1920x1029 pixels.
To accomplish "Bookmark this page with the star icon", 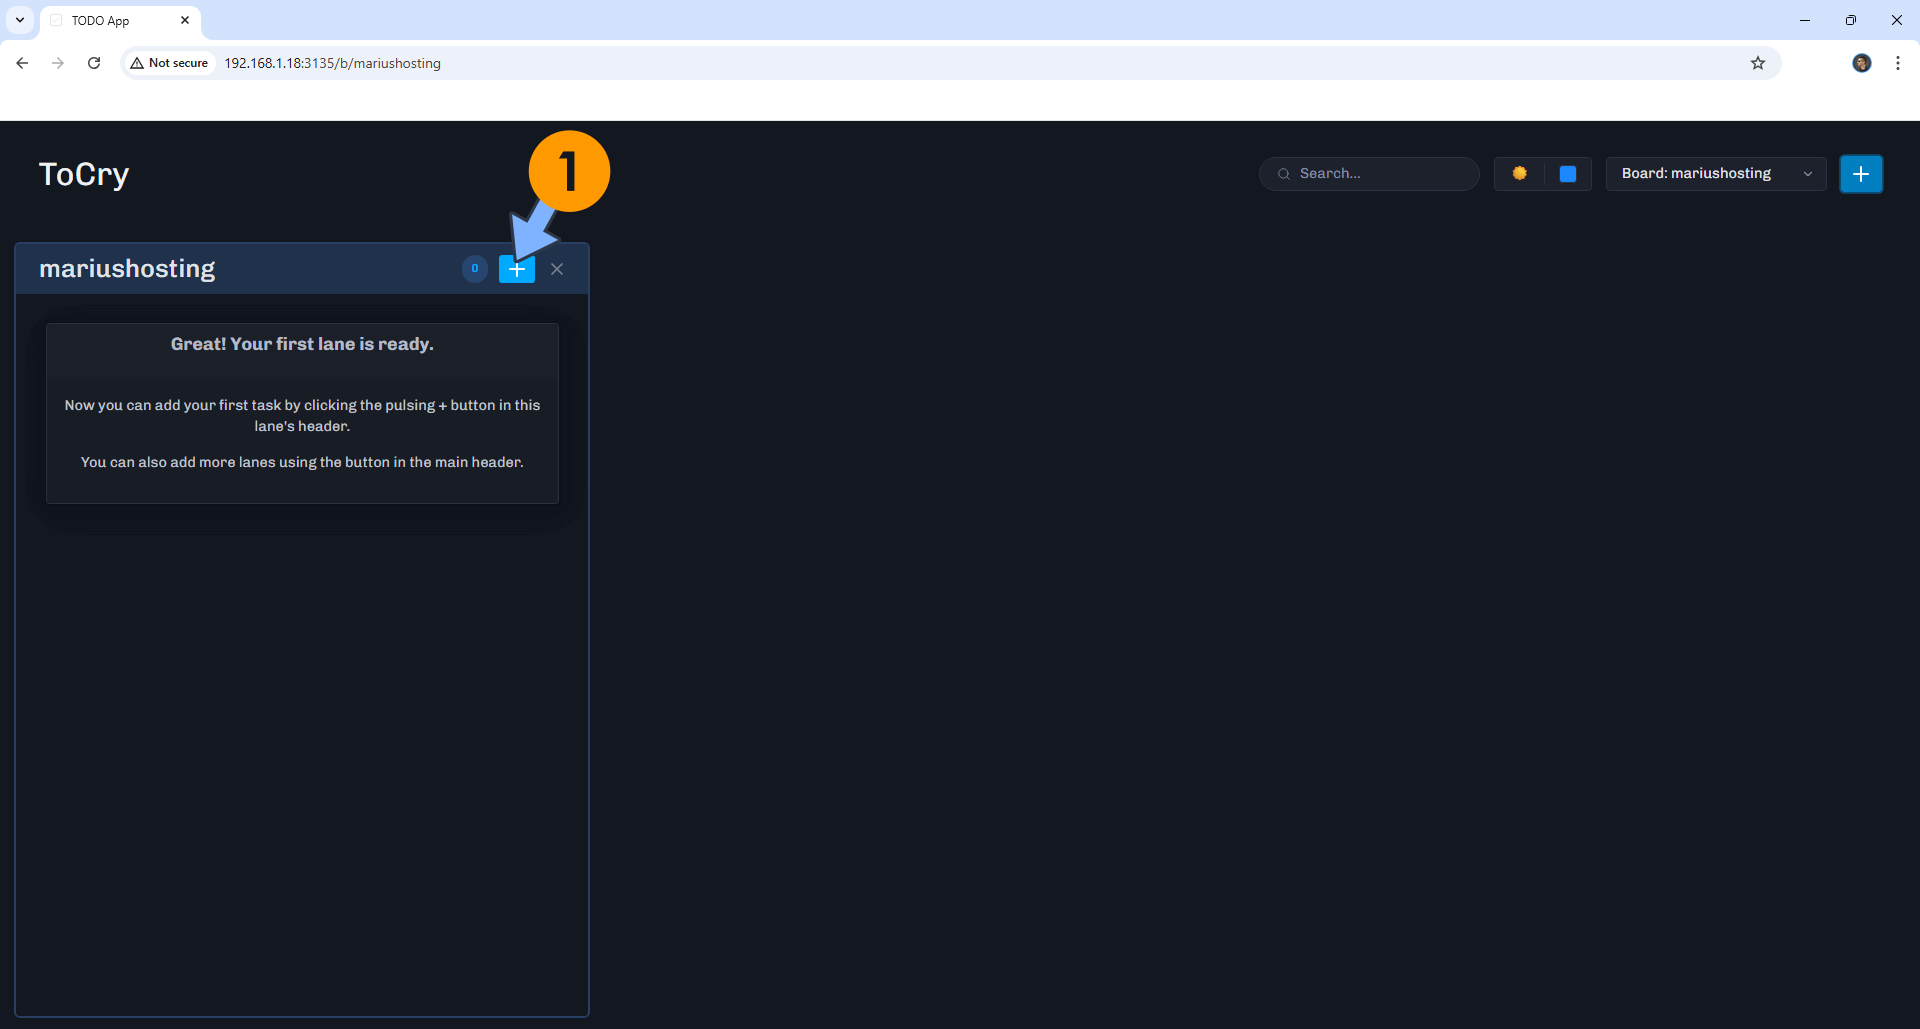I will point(1758,63).
